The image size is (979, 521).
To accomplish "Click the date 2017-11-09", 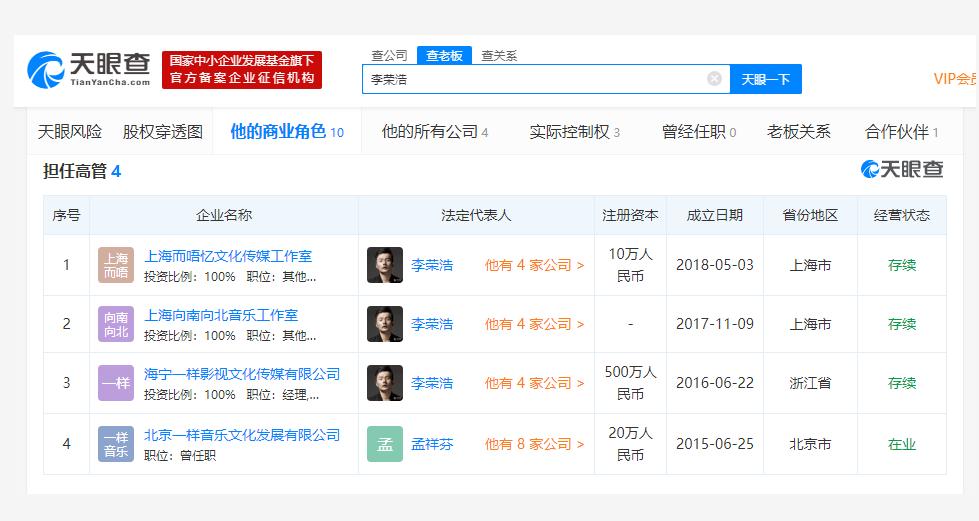I will click(x=715, y=324).
